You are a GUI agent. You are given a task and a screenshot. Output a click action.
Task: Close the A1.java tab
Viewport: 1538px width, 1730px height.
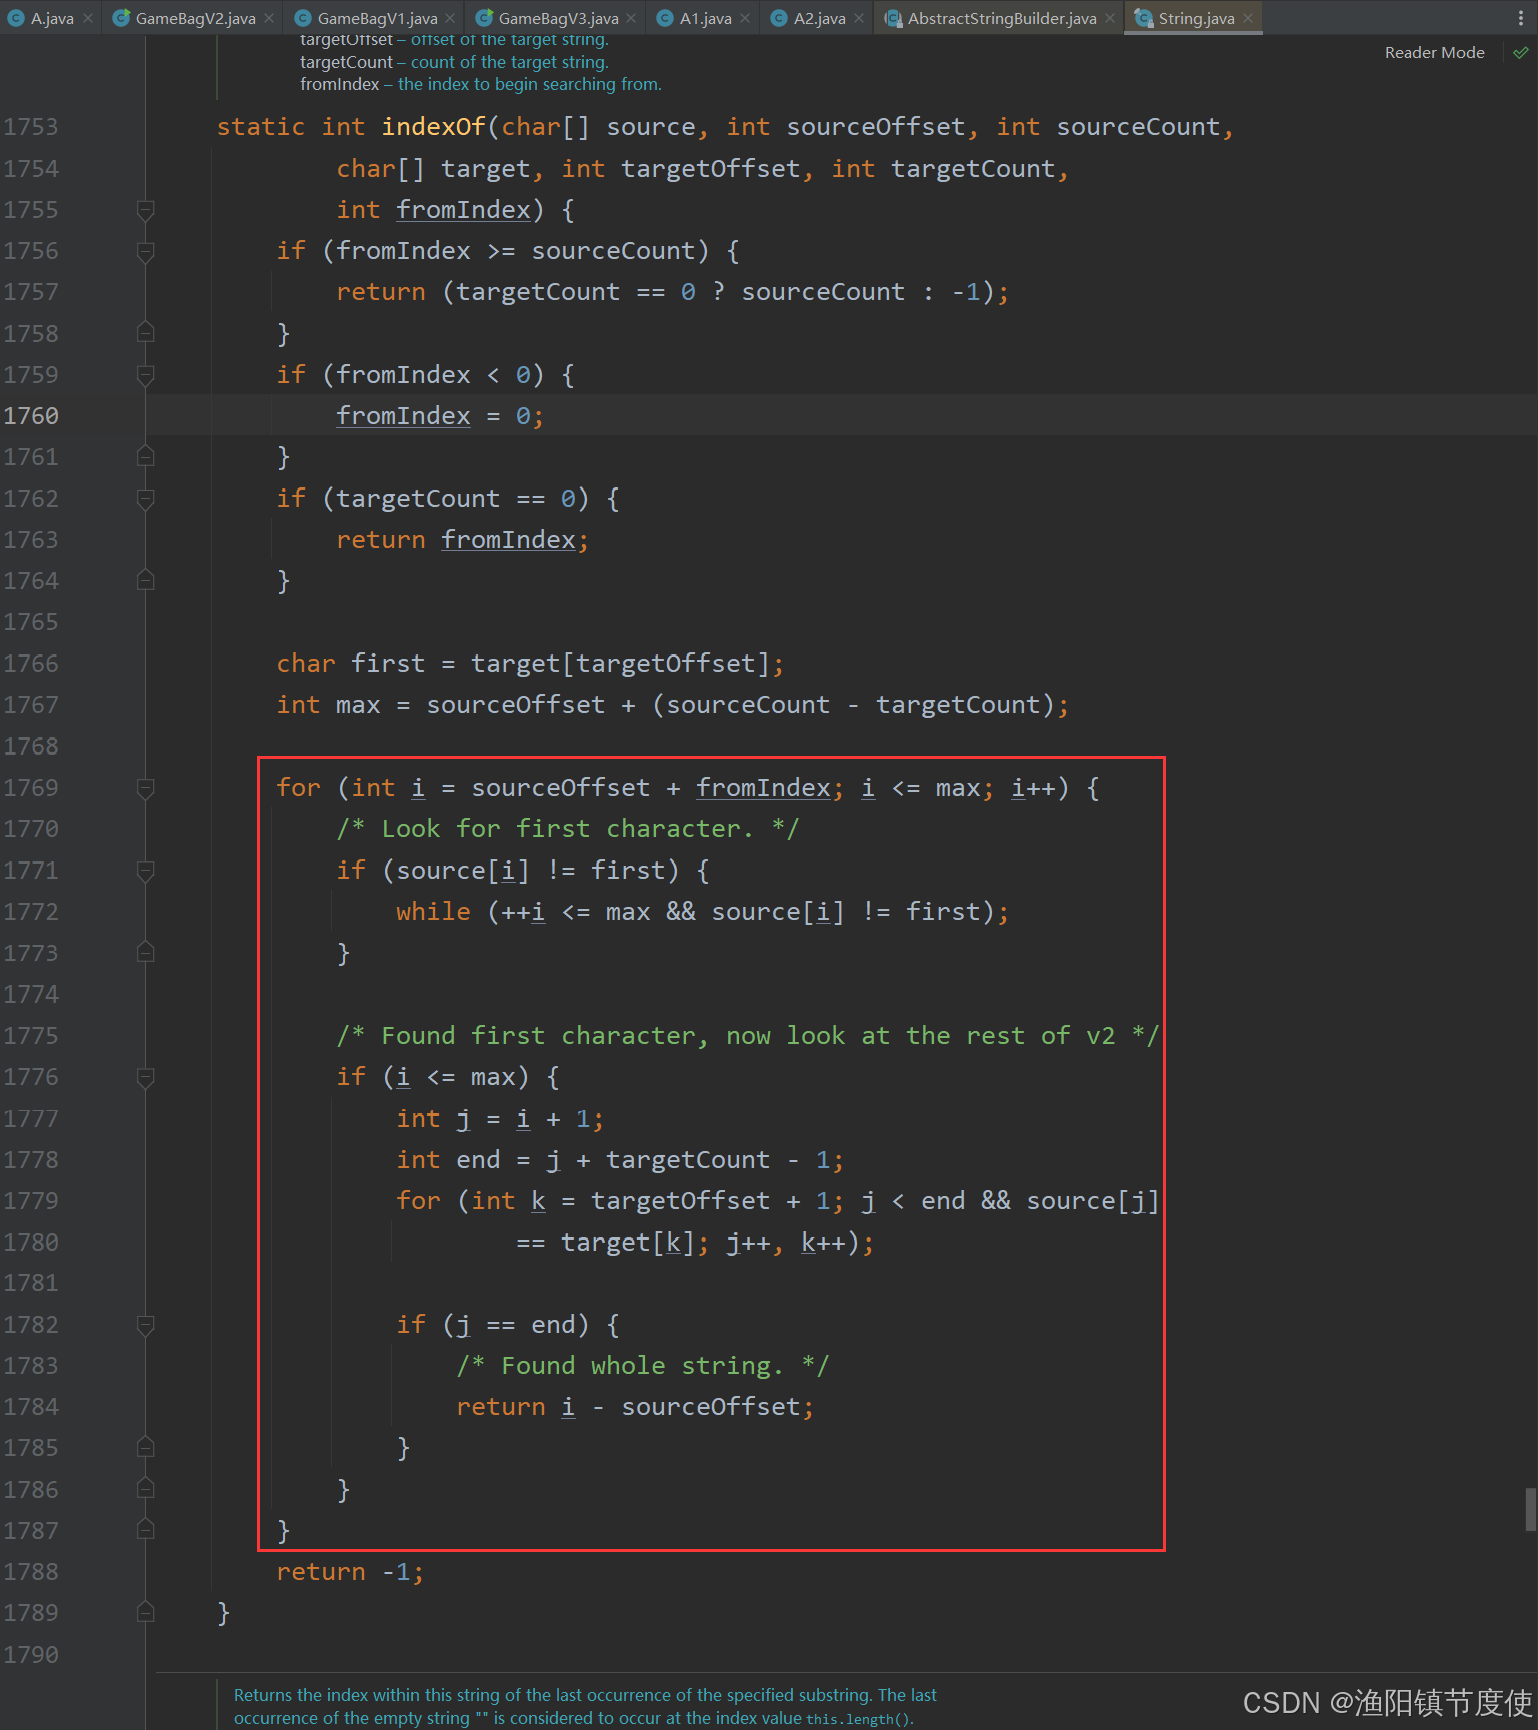click(x=745, y=18)
